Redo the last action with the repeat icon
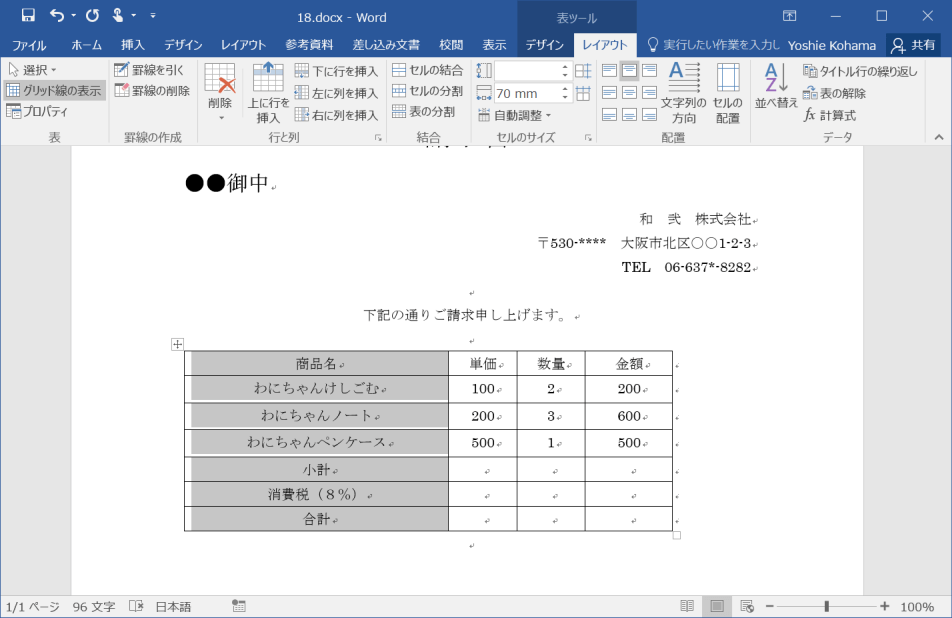Viewport: 952px width, 618px height. [x=92, y=16]
